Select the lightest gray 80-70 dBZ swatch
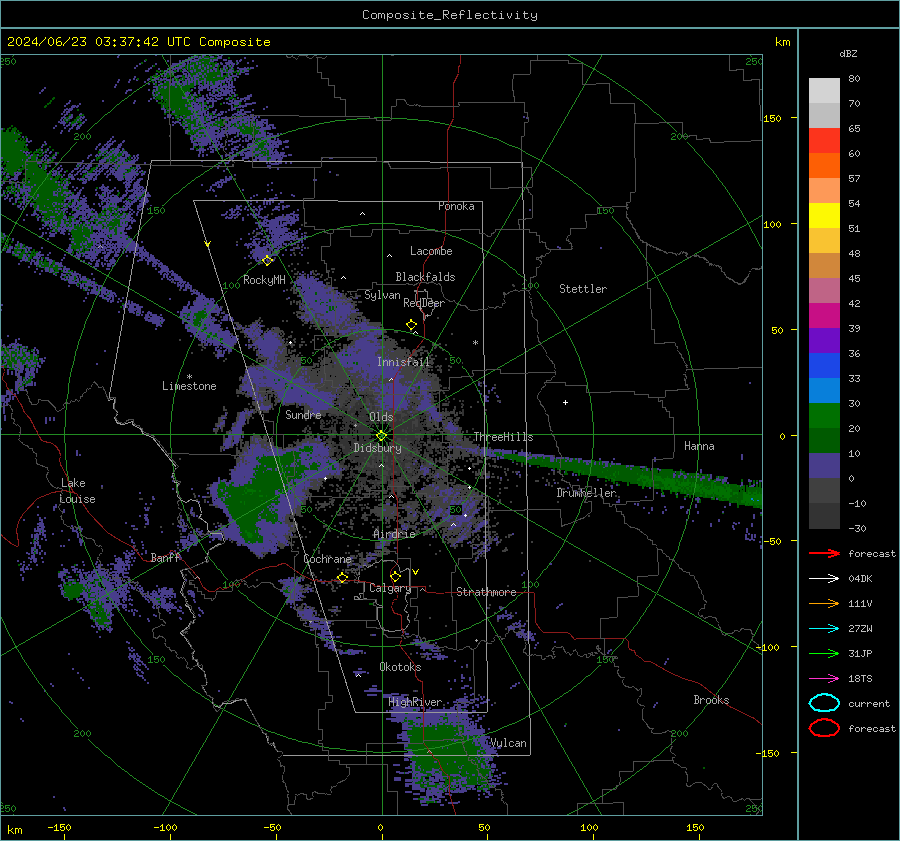The image size is (900, 841). [824, 90]
